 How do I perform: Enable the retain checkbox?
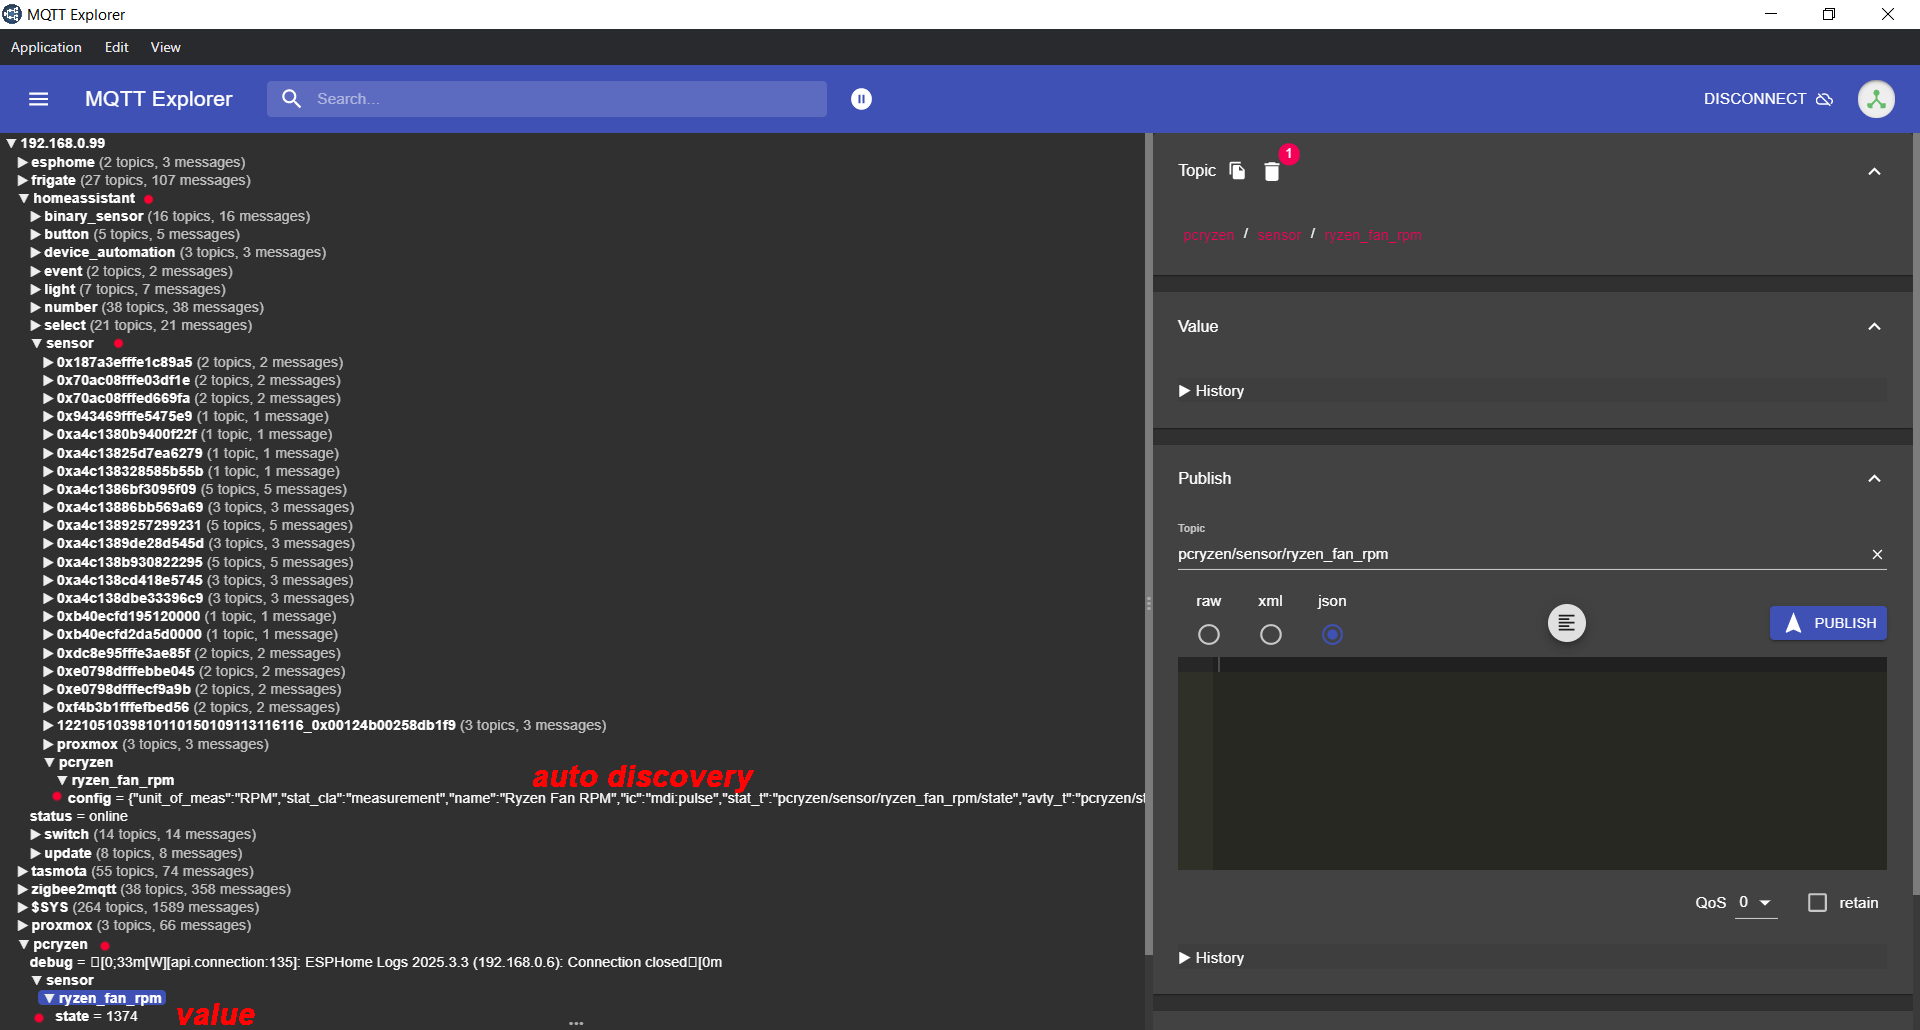click(1818, 903)
